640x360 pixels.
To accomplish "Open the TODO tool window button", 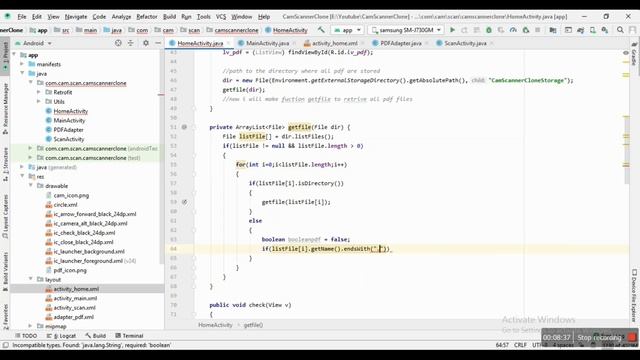I will click(x=26, y=336).
